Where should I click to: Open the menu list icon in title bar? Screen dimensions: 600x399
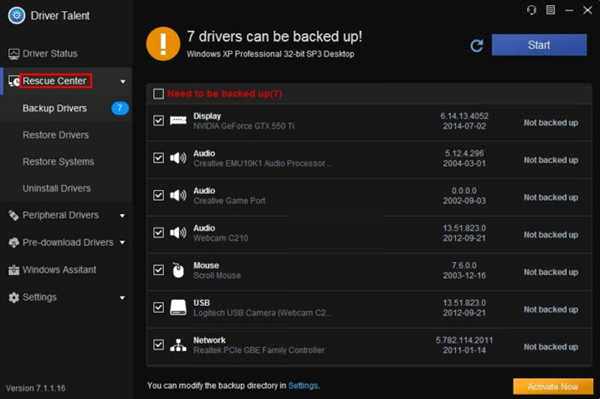[x=550, y=10]
